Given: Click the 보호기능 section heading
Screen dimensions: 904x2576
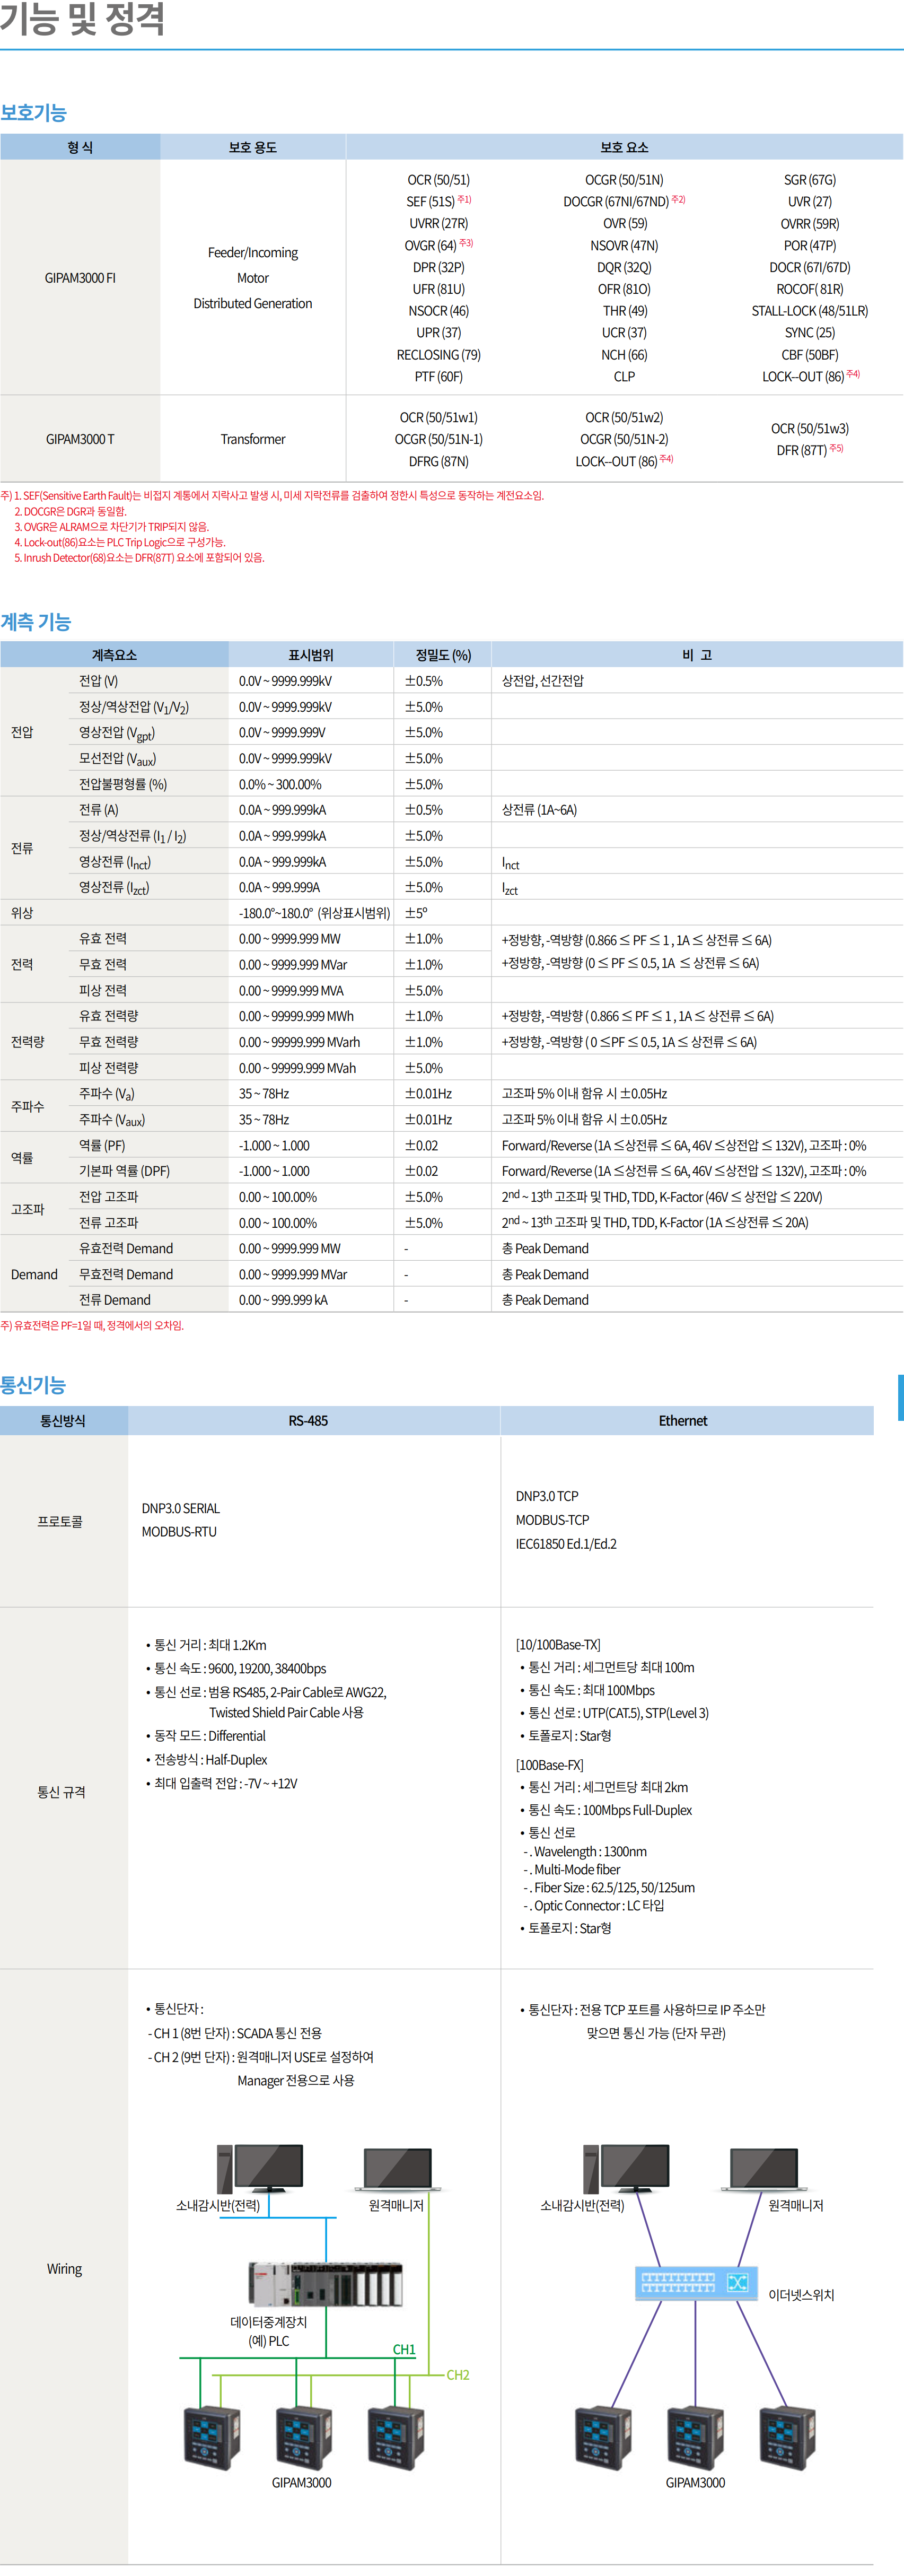Looking at the screenshot, I should [33, 112].
